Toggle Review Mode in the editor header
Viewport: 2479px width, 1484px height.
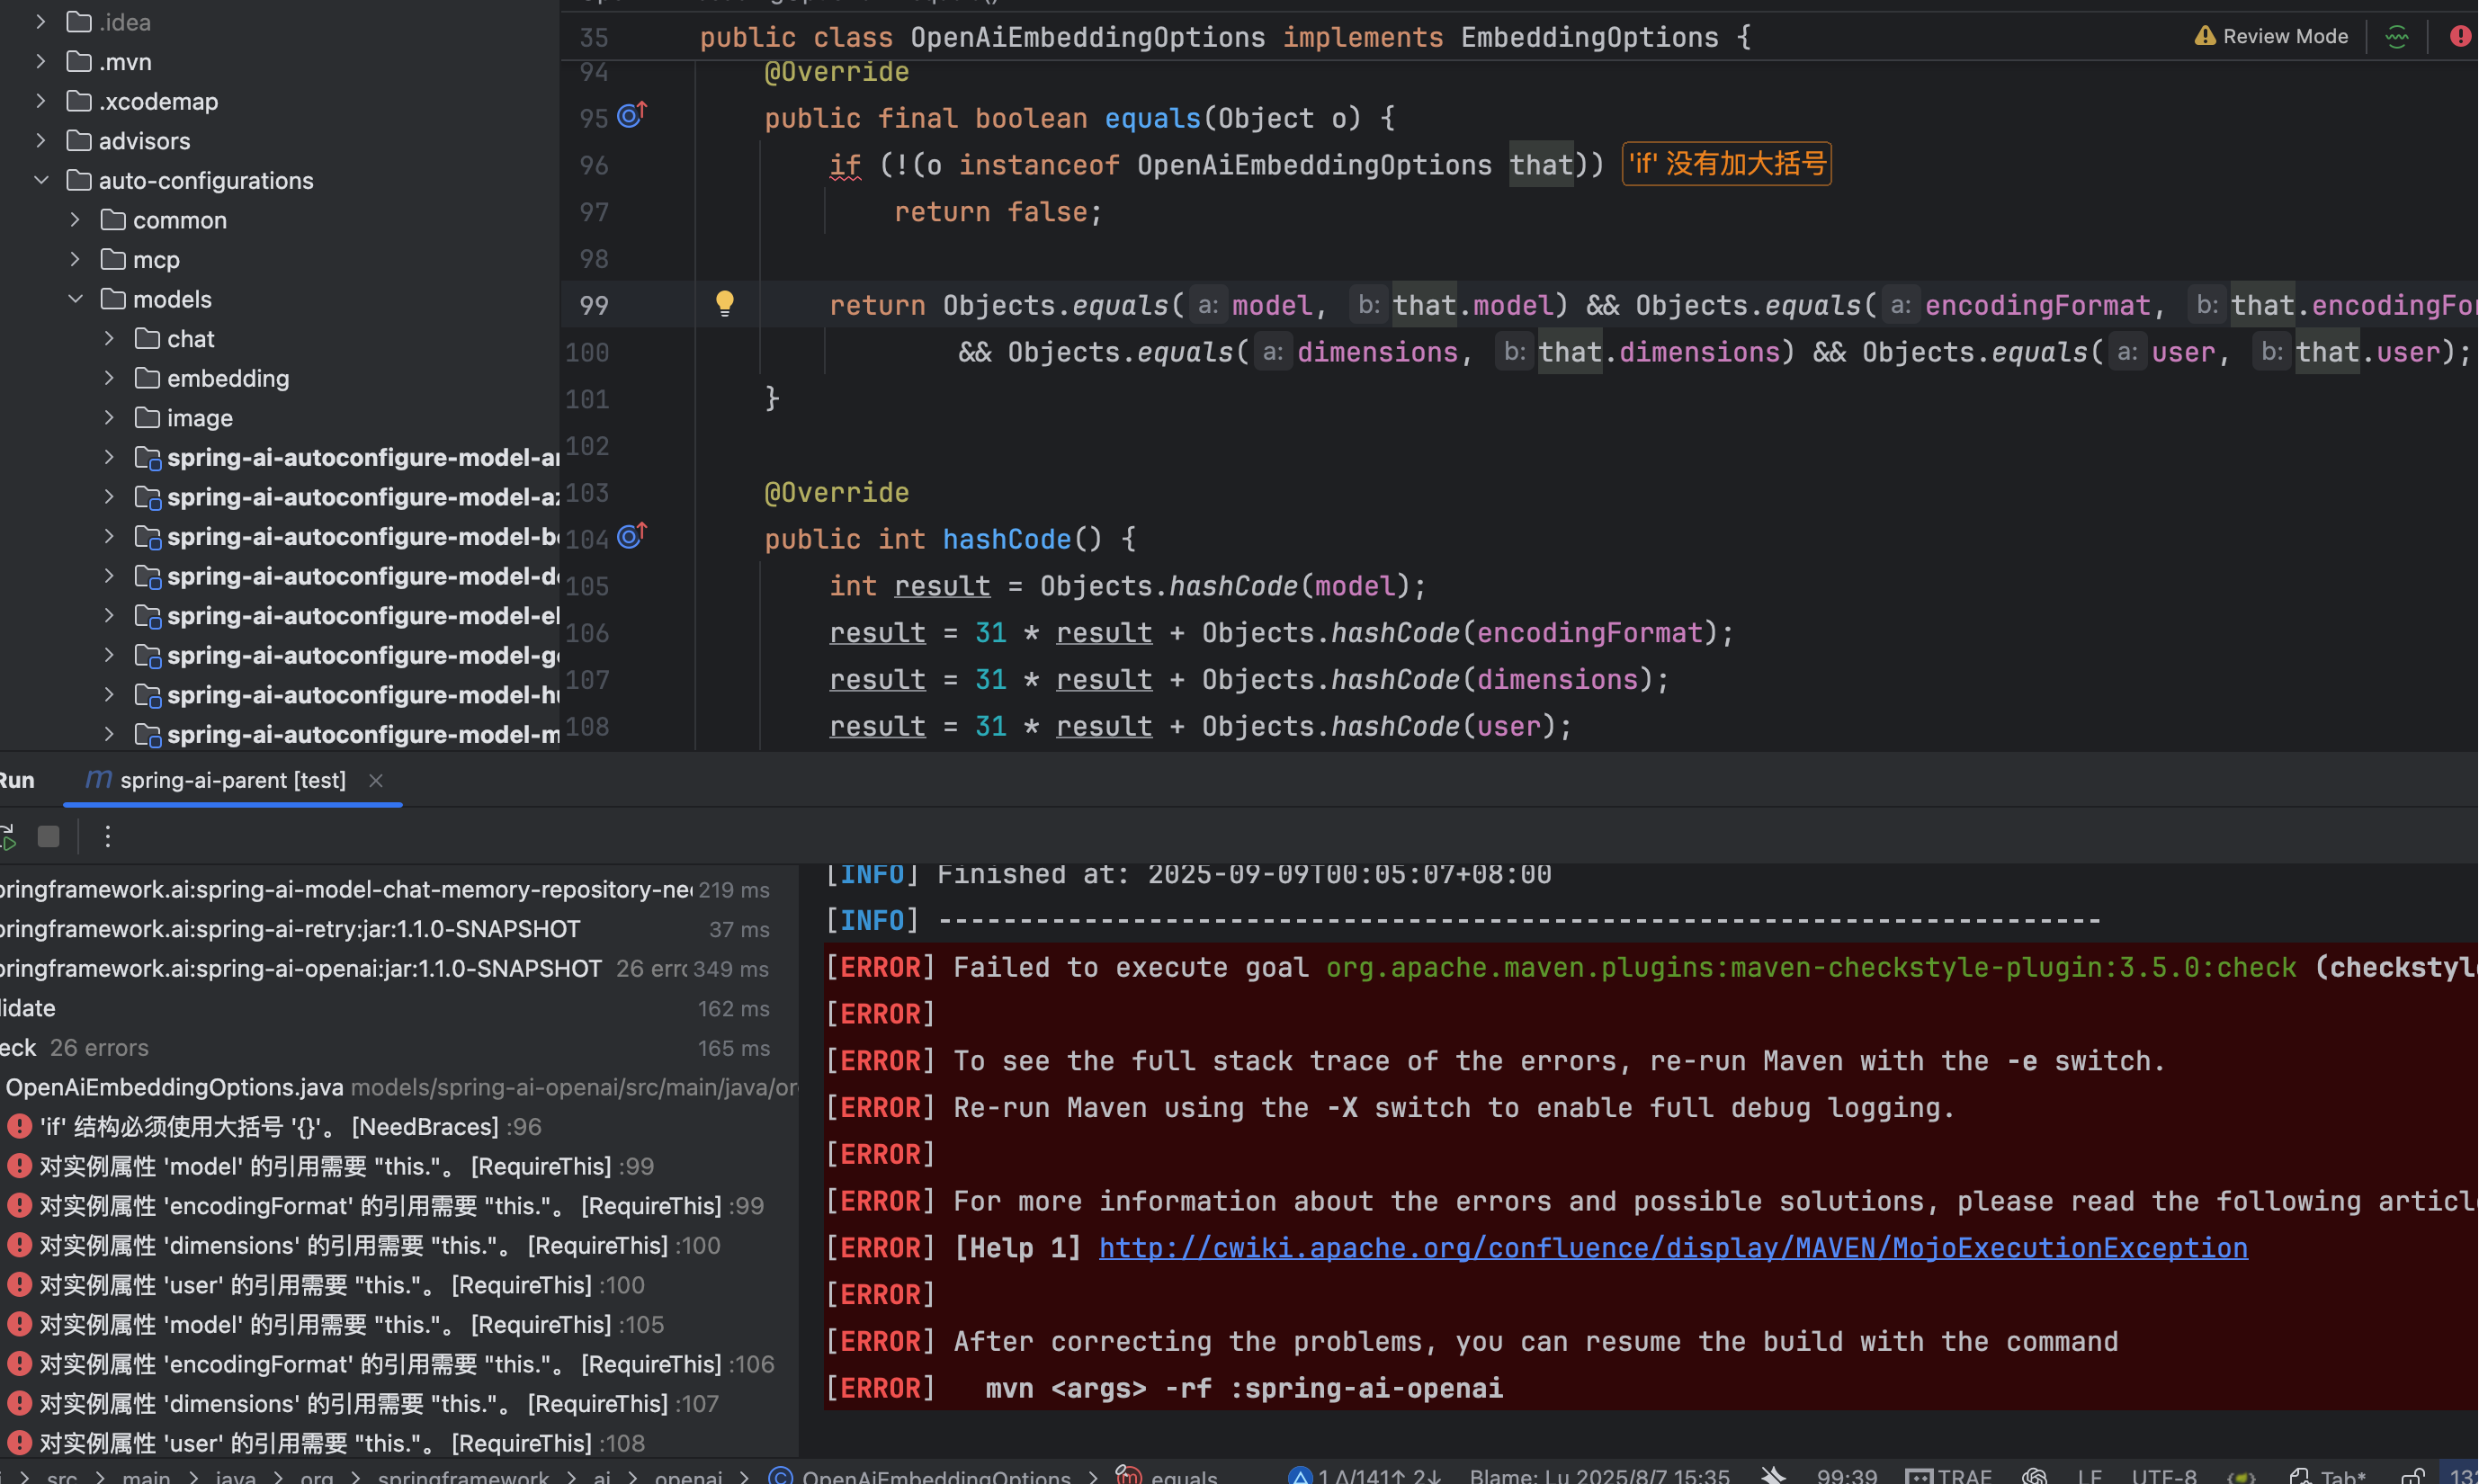click(x=2271, y=36)
